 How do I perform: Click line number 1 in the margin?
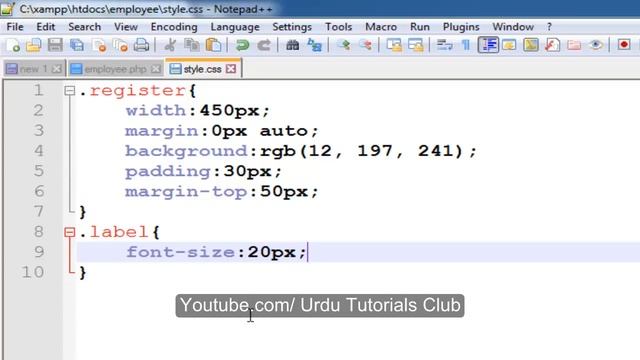pyautogui.click(x=38, y=90)
